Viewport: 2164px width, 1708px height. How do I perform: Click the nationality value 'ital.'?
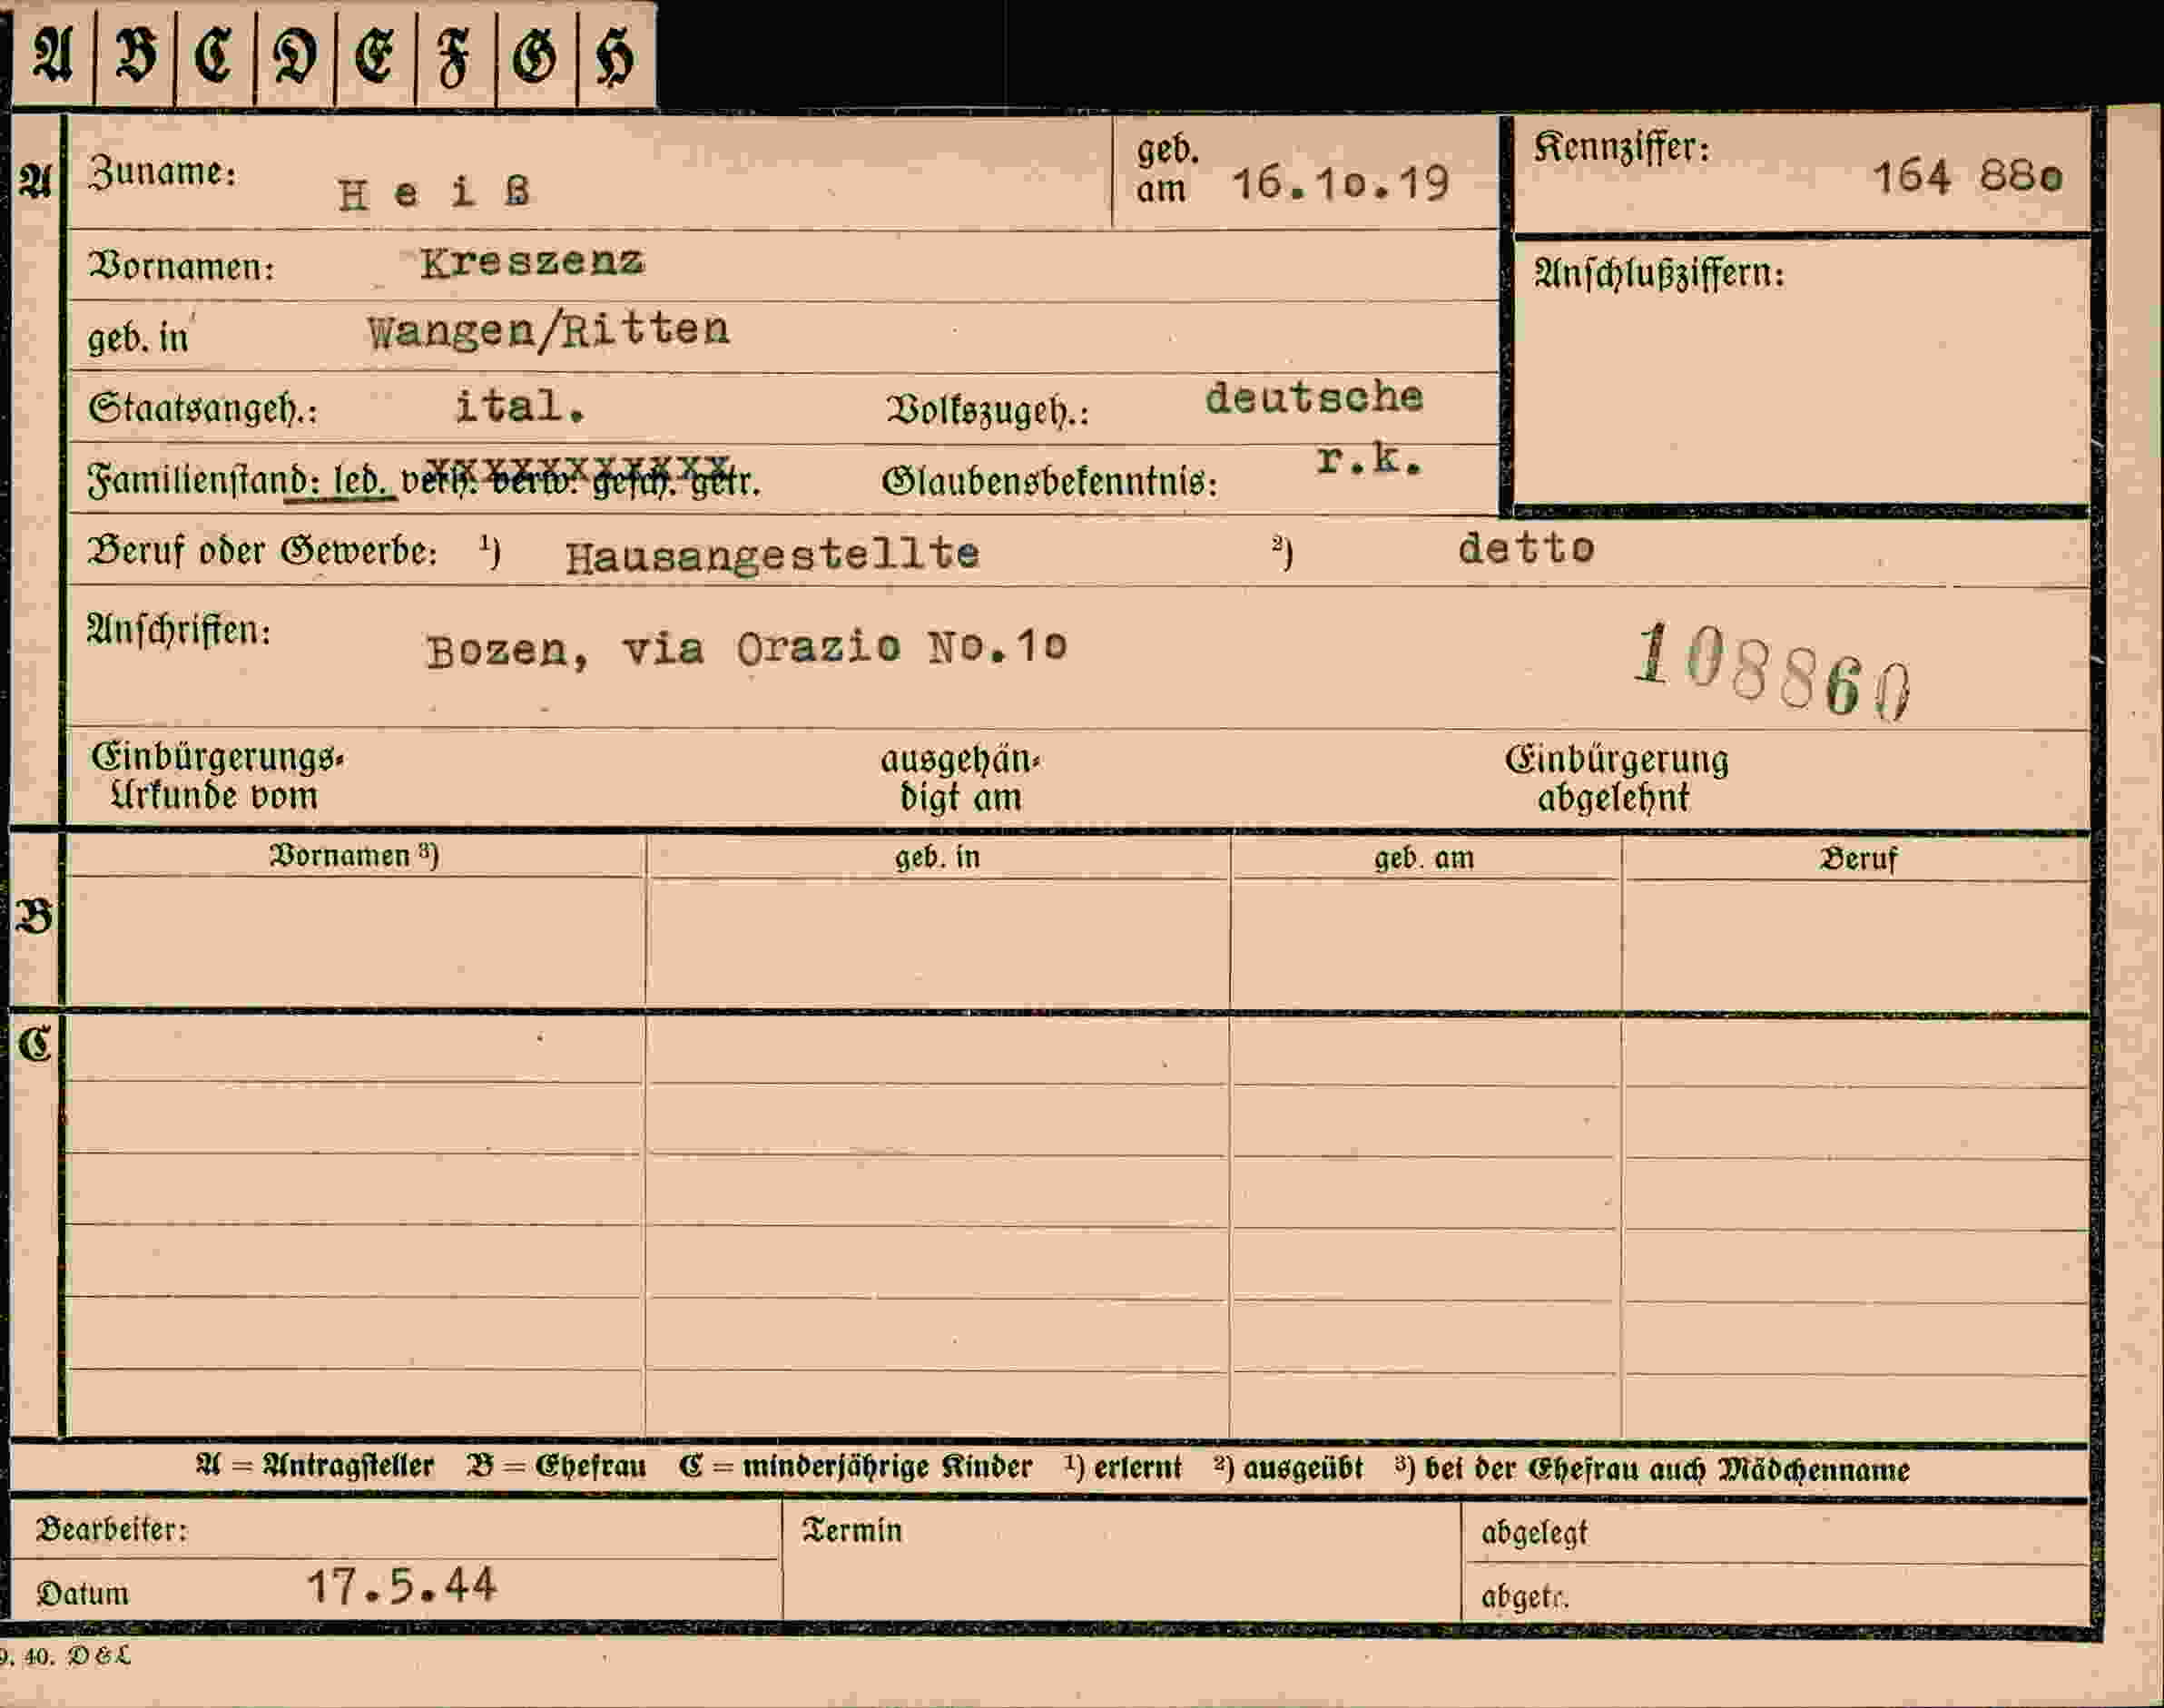point(520,406)
